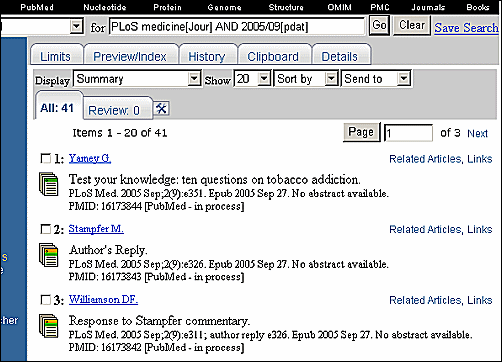502x362 pixels.
Task: Open the Sort by dropdown
Action: point(306,79)
